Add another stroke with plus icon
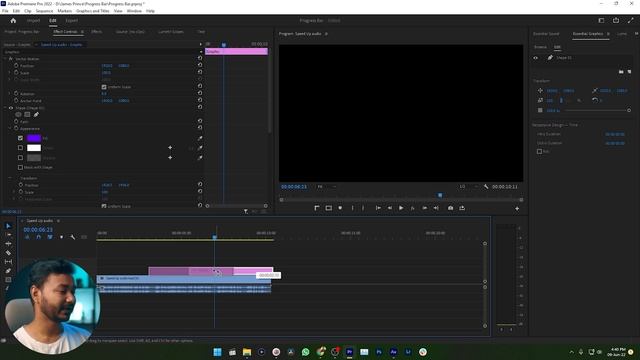The image size is (640, 360). click(170, 148)
